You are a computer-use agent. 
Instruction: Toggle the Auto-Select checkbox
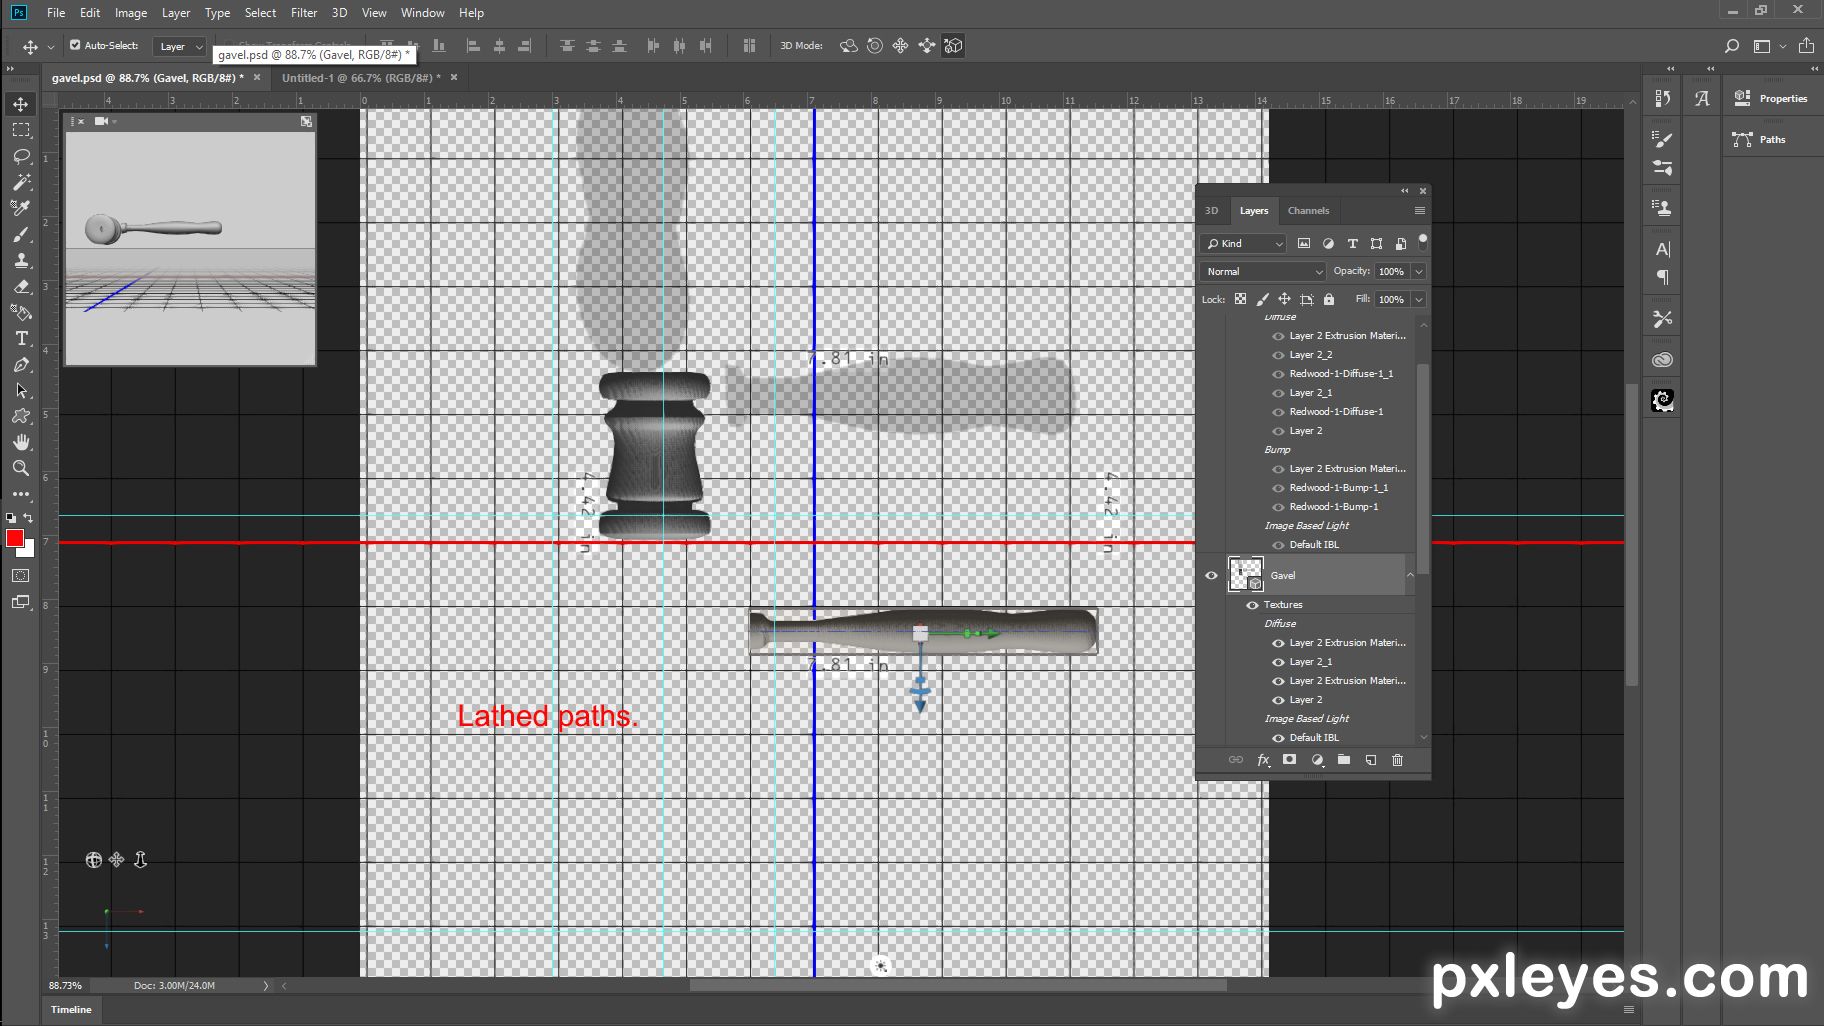pos(75,45)
